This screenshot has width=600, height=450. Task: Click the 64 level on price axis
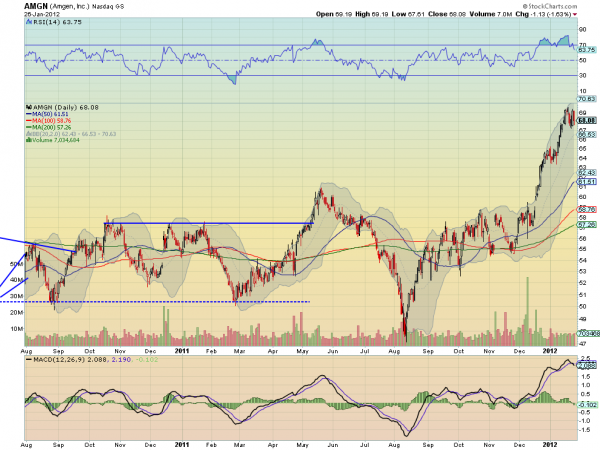click(582, 158)
